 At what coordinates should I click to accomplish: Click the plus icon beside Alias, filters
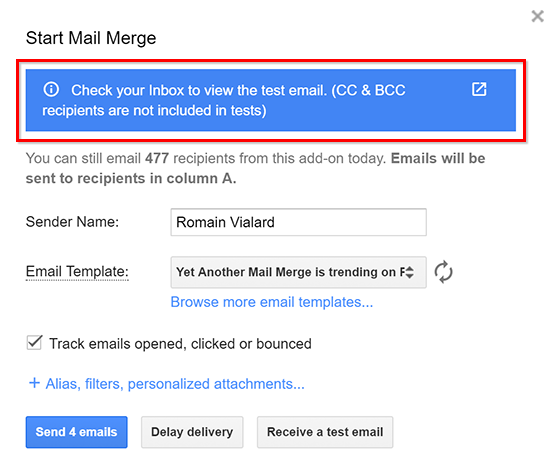coord(34,383)
